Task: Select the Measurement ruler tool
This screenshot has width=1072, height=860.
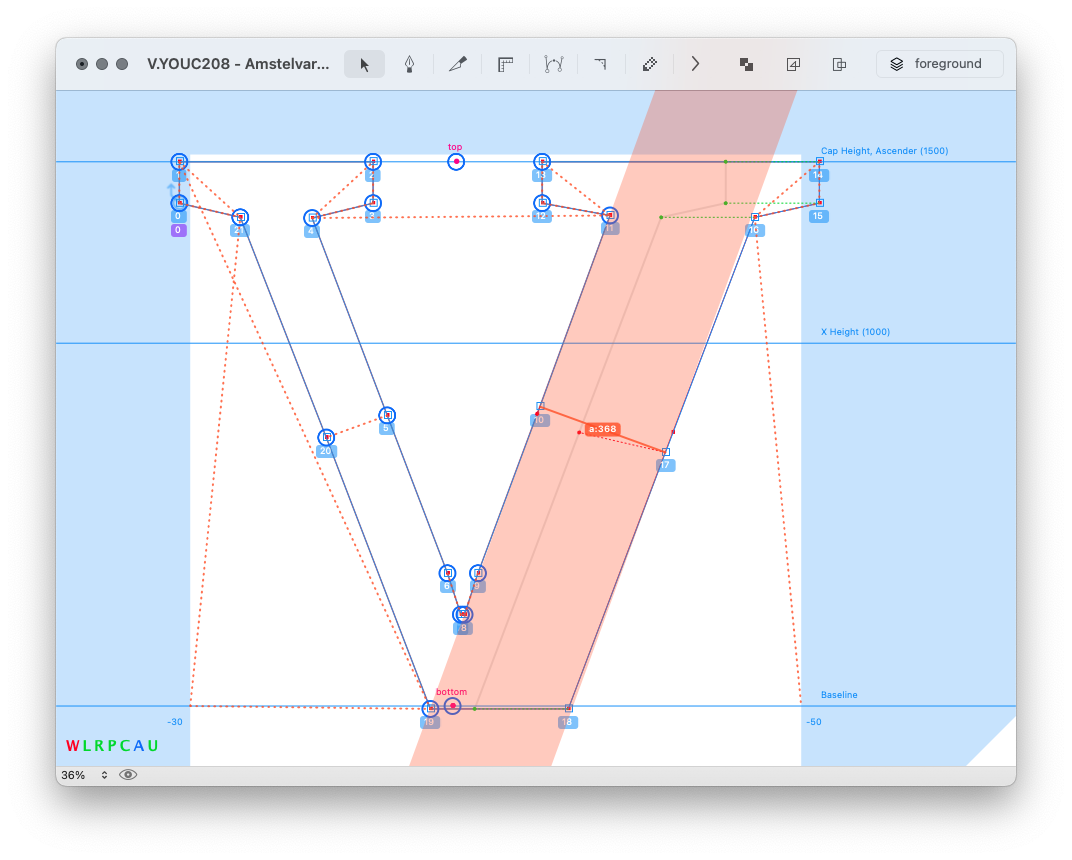Action: 505,64
